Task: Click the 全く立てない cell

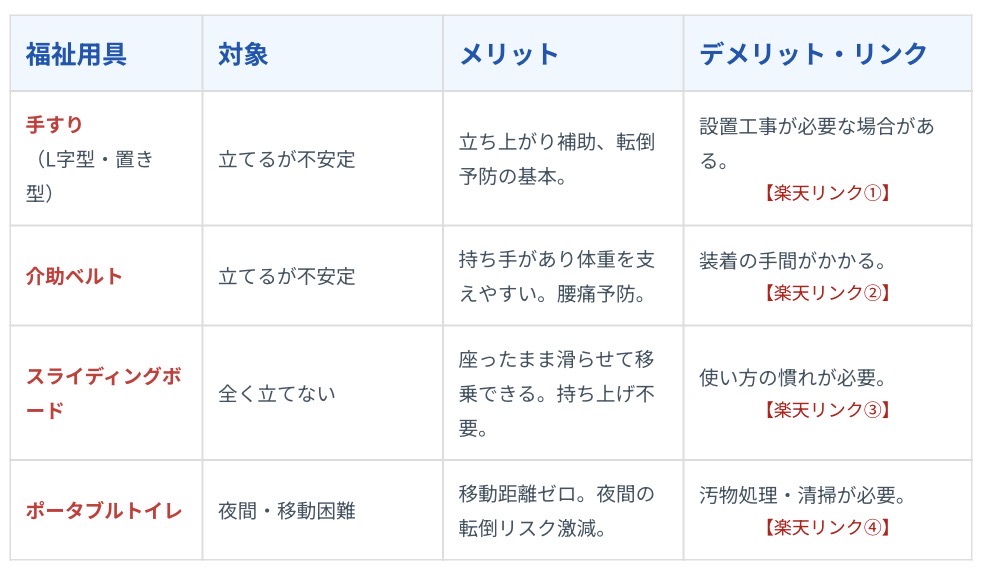Action: pos(277,393)
